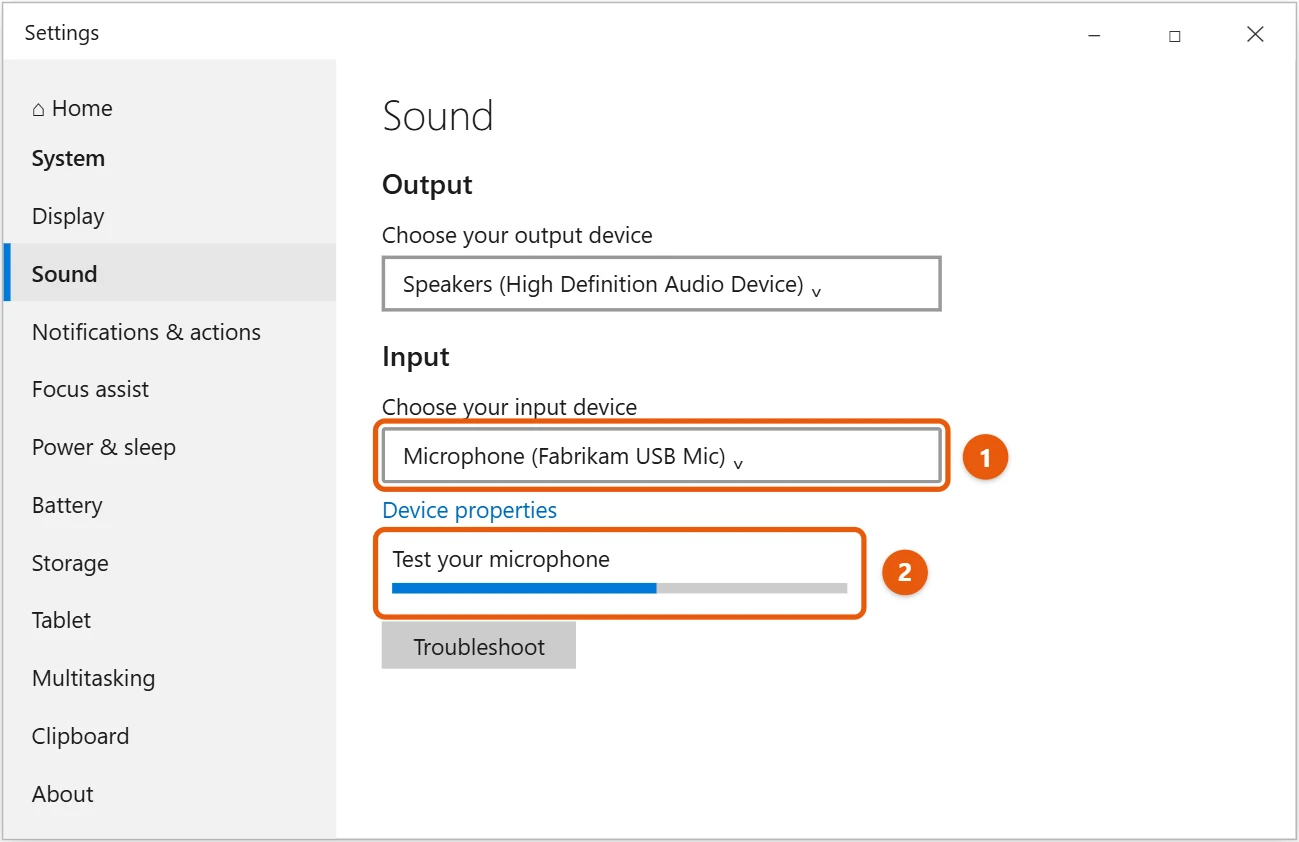Open Device properties link

coord(469,510)
